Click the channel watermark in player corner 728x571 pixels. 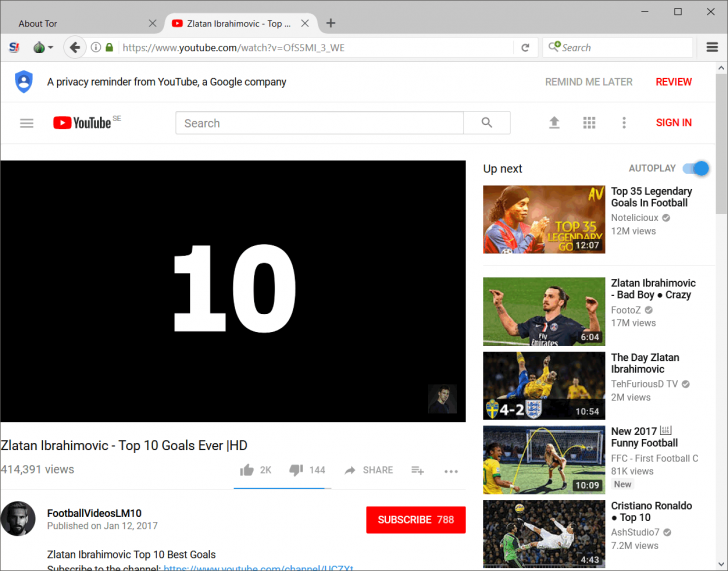442,398
